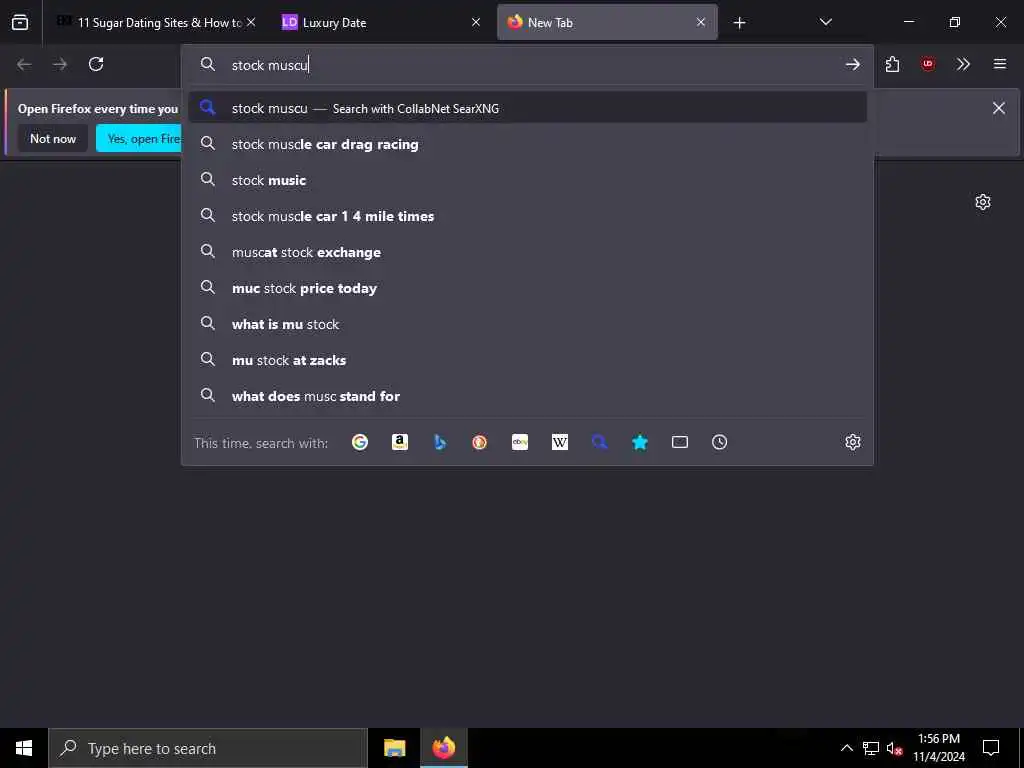Select suggestion what does musc stand for

(528, 395)
